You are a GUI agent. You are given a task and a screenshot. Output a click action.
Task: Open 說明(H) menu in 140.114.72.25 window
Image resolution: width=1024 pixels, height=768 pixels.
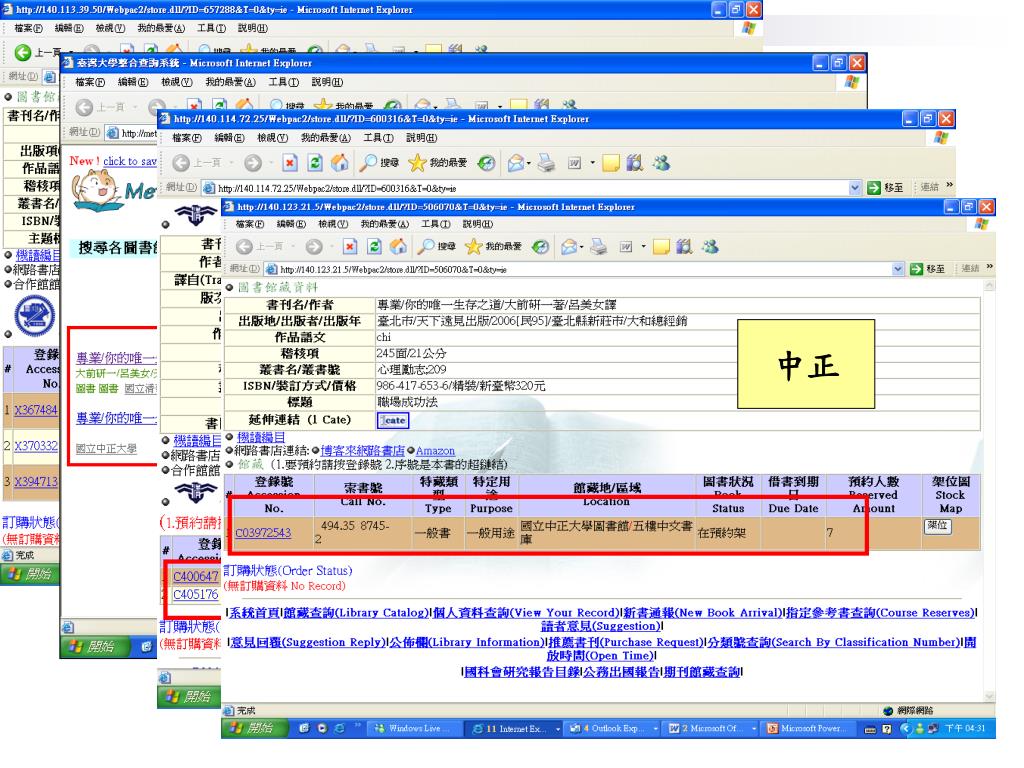click(421, 138)
